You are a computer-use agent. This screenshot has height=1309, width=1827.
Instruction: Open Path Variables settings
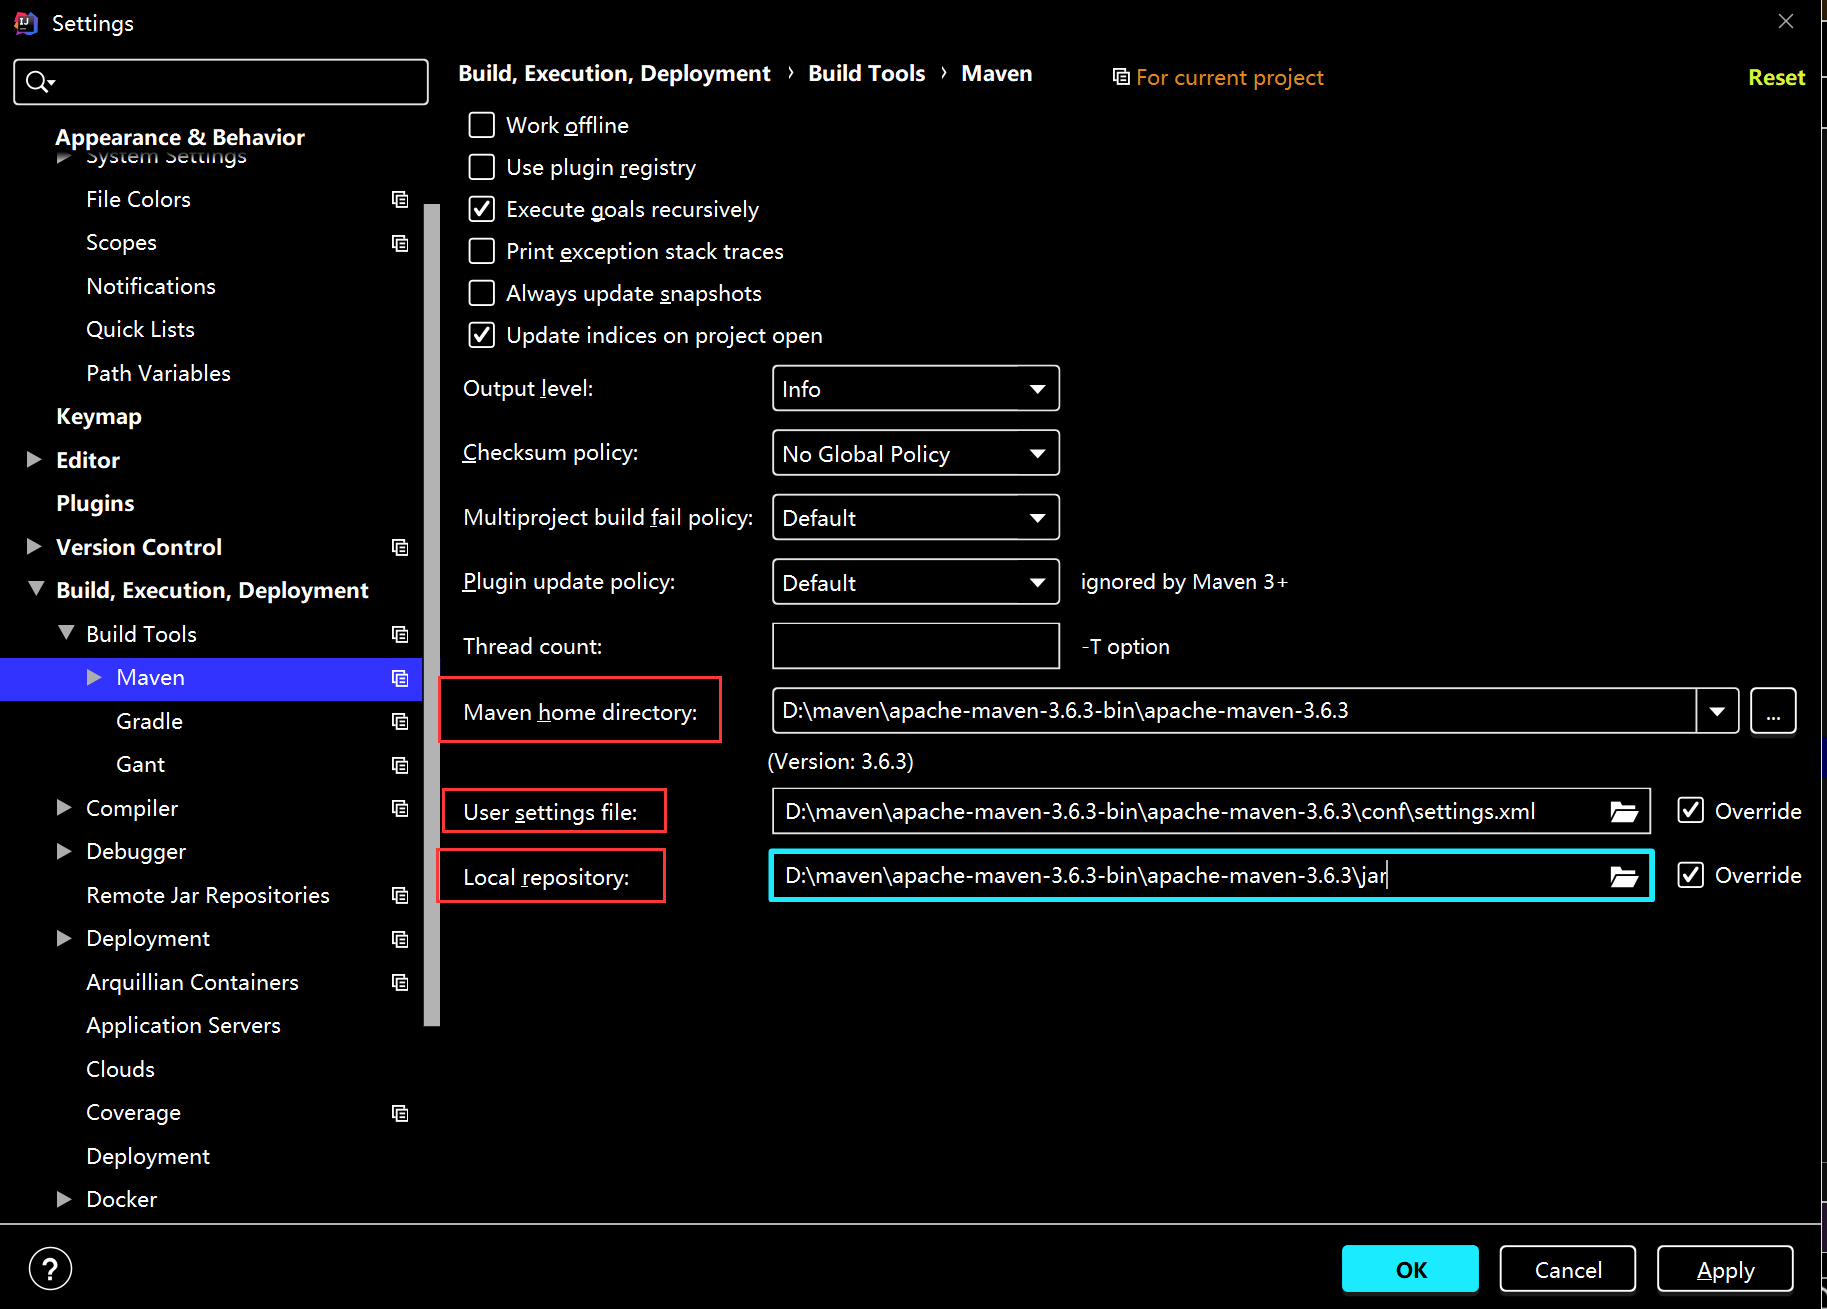tap(158, 374)
